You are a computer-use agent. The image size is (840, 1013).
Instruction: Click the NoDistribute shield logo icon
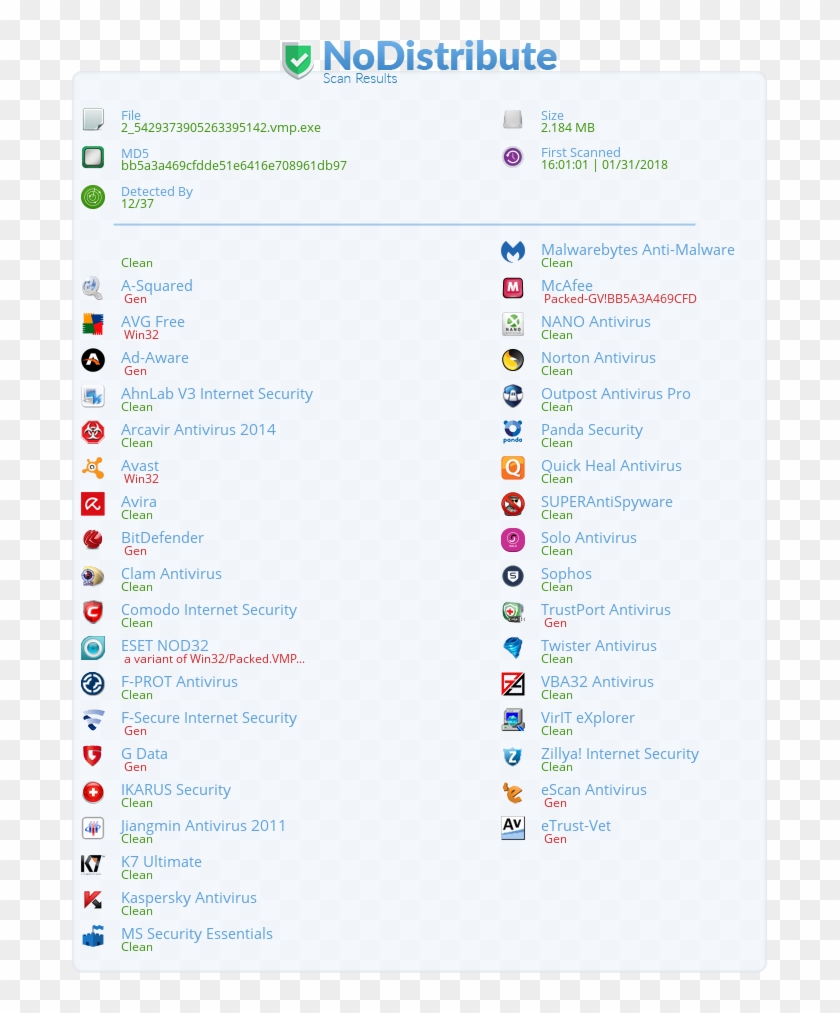point(297,60)
